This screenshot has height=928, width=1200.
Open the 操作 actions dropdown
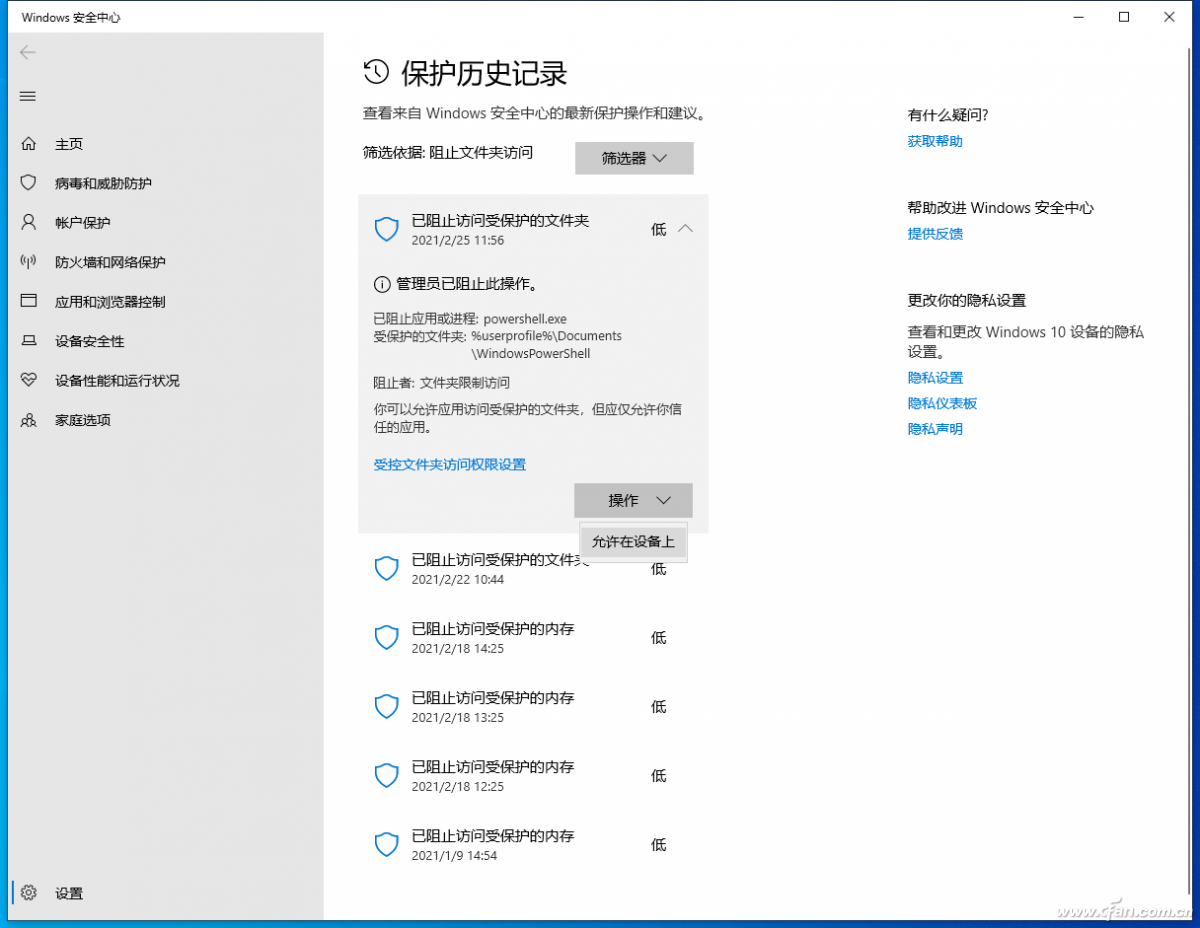pos(634,500)
